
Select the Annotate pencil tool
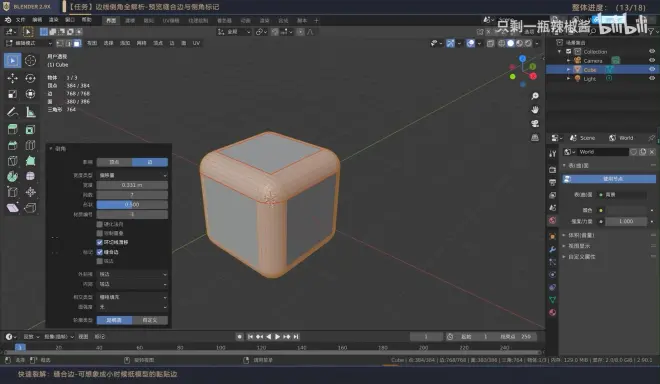pyautogui.click(x=12, y=112)
